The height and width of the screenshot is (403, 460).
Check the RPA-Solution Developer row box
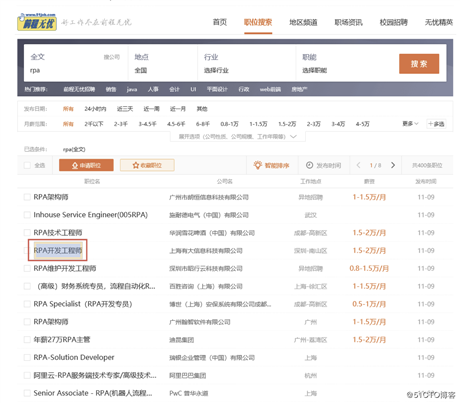click(x=27, y=358)
